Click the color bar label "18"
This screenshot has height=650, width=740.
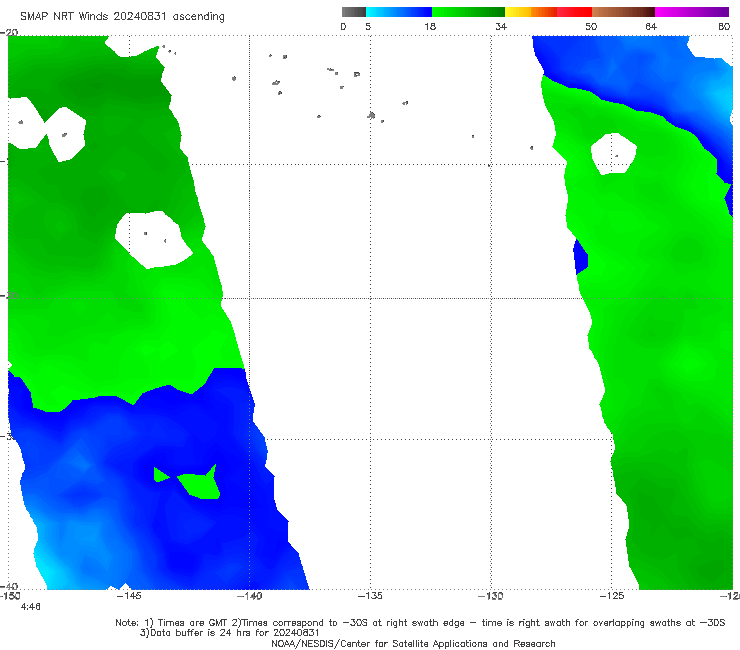[430, 27]
